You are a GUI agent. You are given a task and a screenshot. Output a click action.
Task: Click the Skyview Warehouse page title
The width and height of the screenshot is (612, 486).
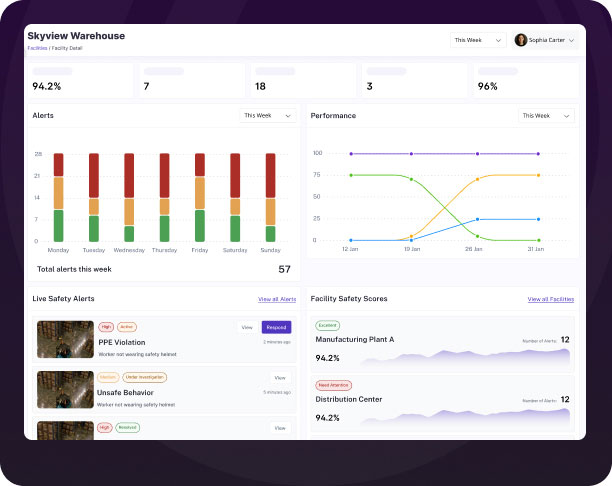(x=76, y=36)
